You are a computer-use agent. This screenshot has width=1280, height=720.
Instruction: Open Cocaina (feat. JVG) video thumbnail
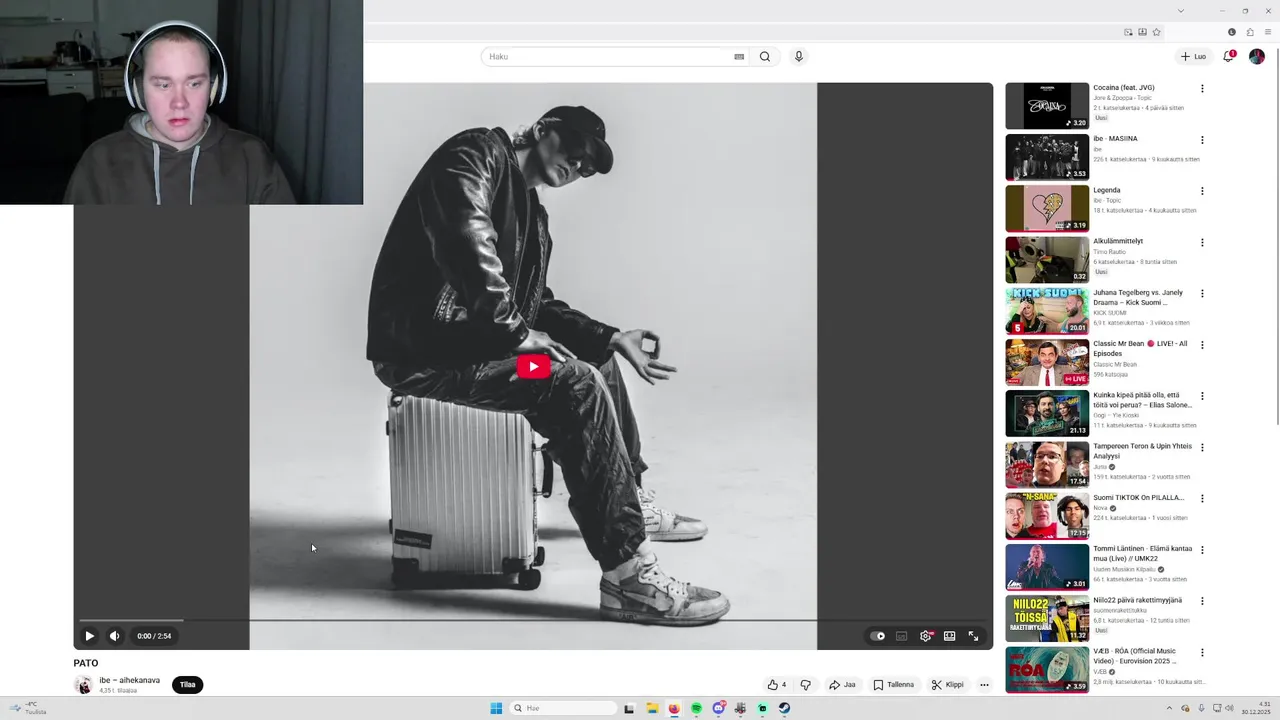[1047, 106]
